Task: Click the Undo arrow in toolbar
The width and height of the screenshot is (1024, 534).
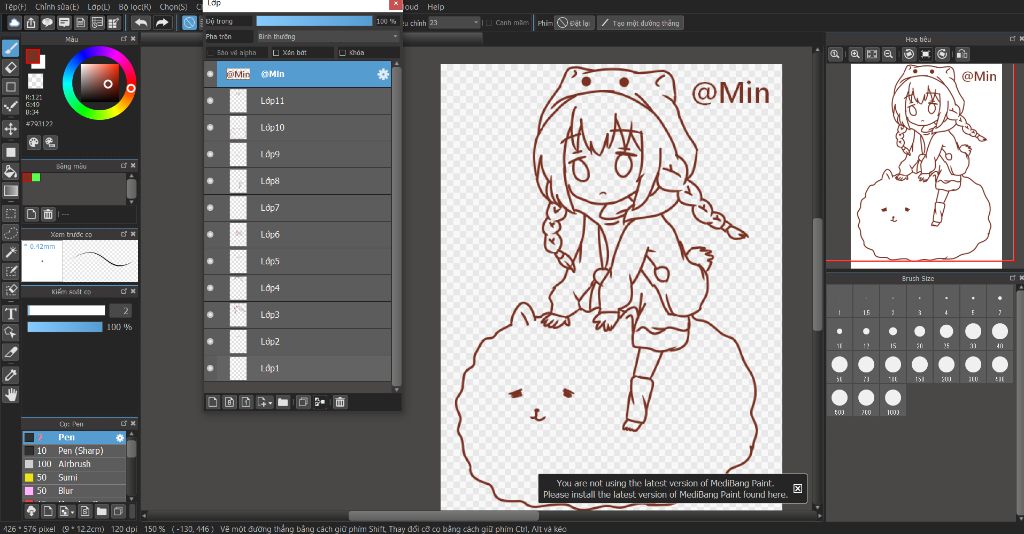Action: click(x=141, y=23)
